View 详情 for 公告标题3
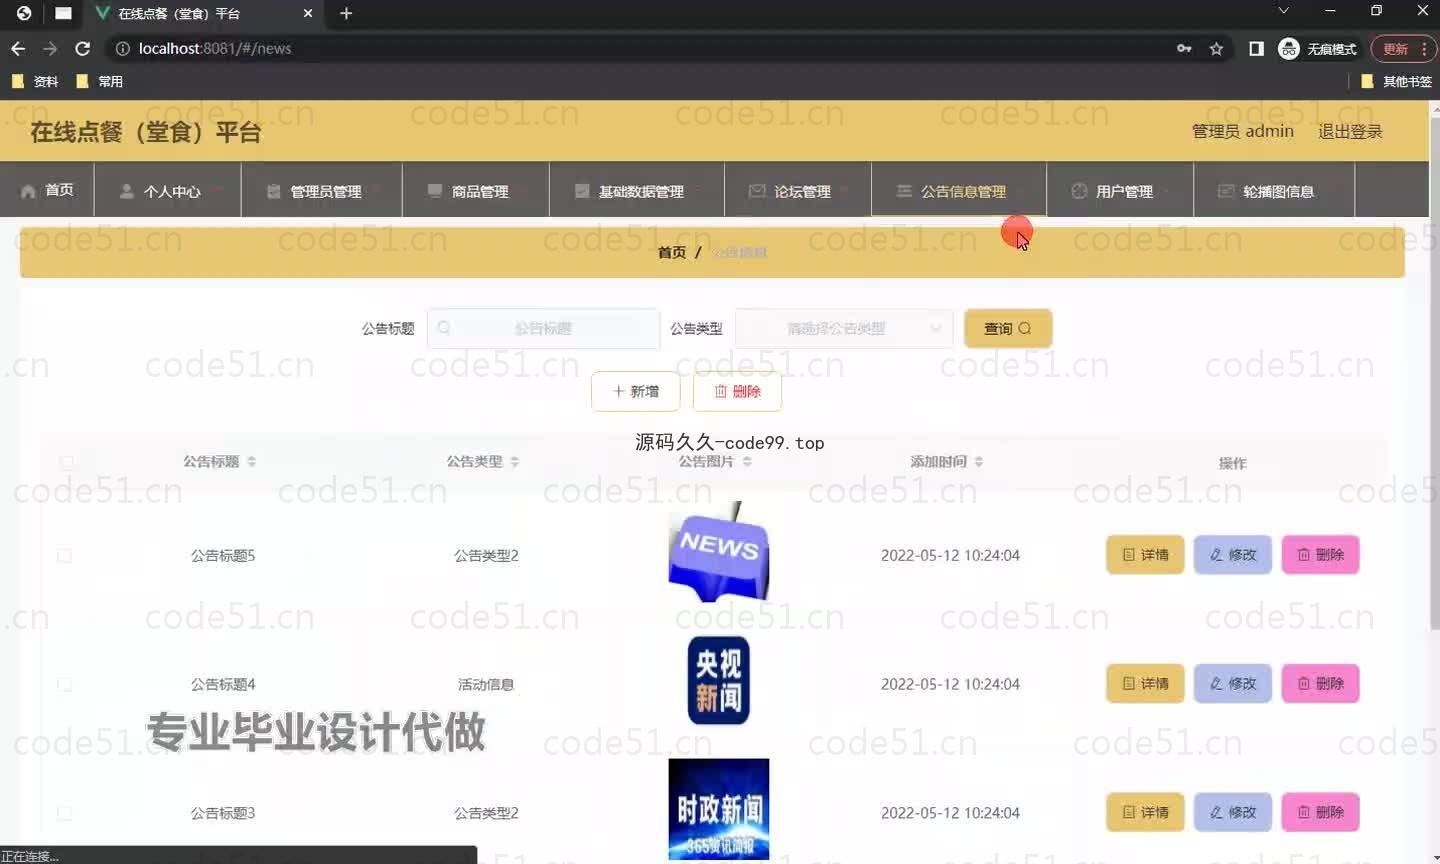The width and height of the screenshot is (1440, 864). tap(1145, 812)
